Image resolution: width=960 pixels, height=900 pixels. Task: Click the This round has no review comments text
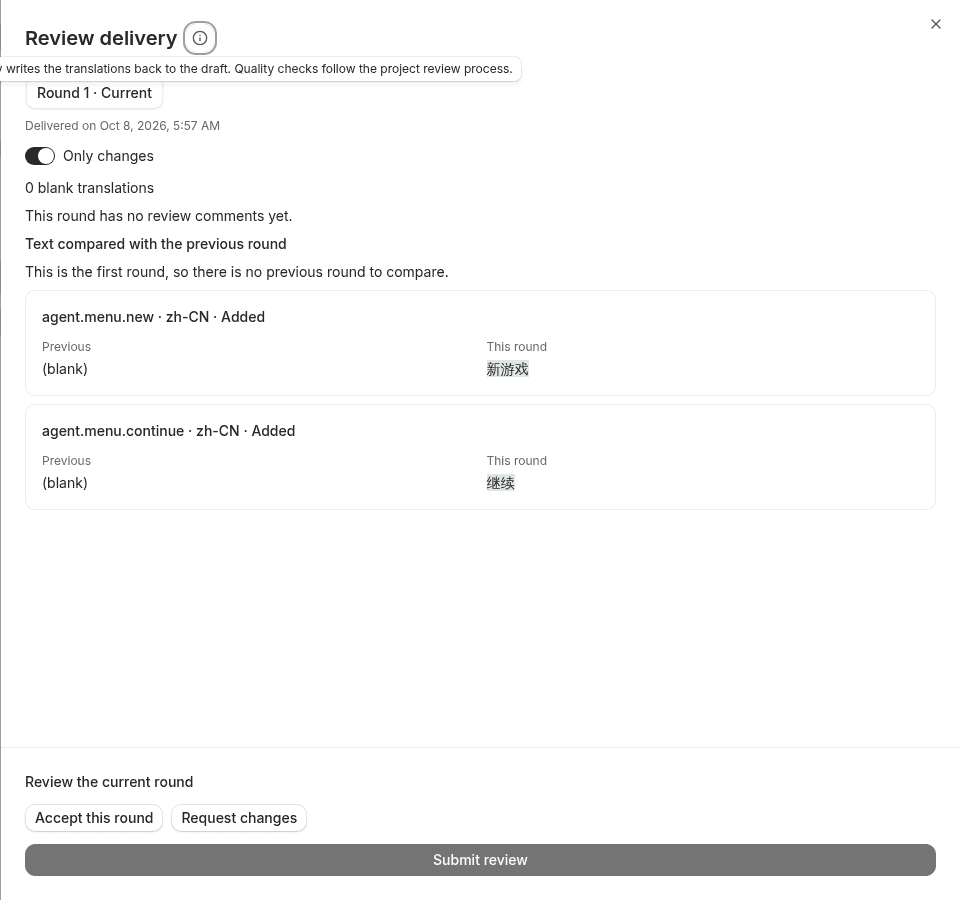click(x=159, y=216)
